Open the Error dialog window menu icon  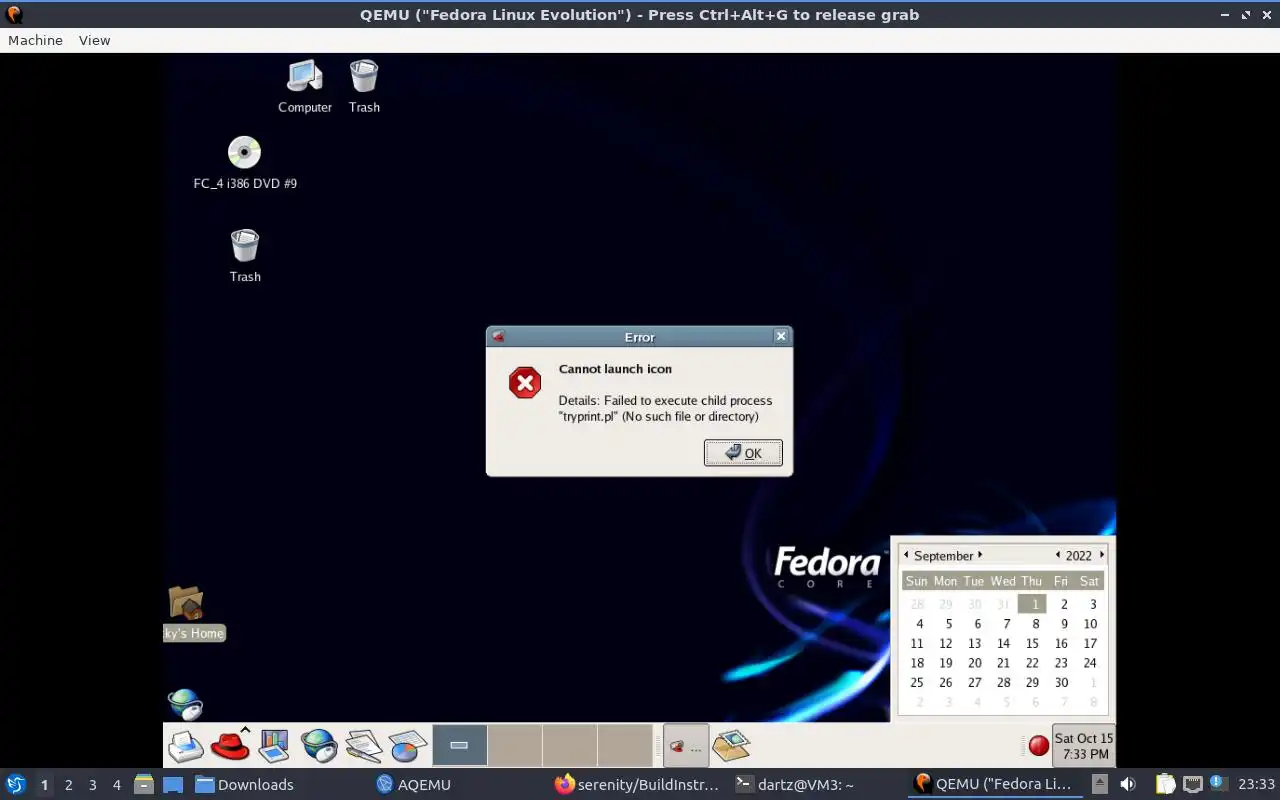498,337
